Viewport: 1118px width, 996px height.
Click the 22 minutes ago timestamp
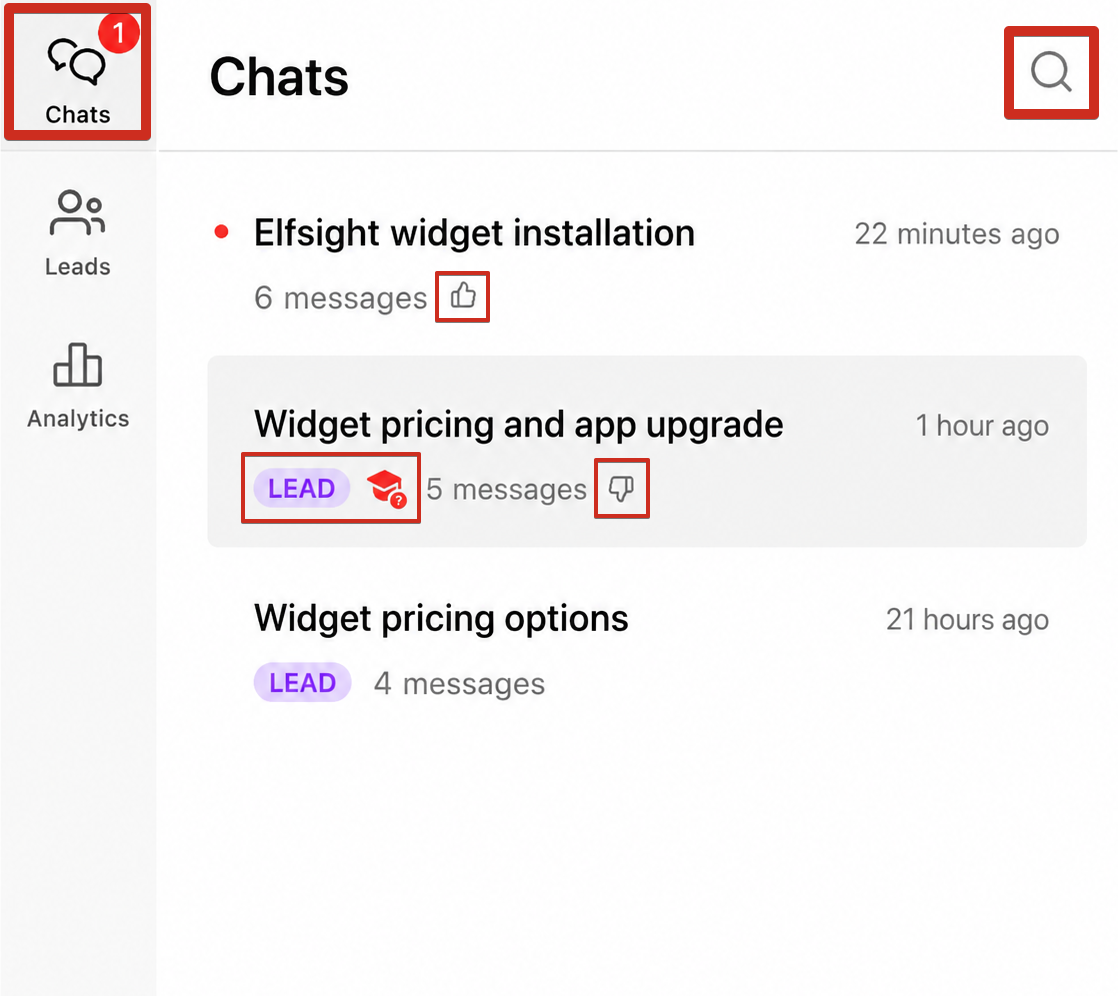point(957,234)
